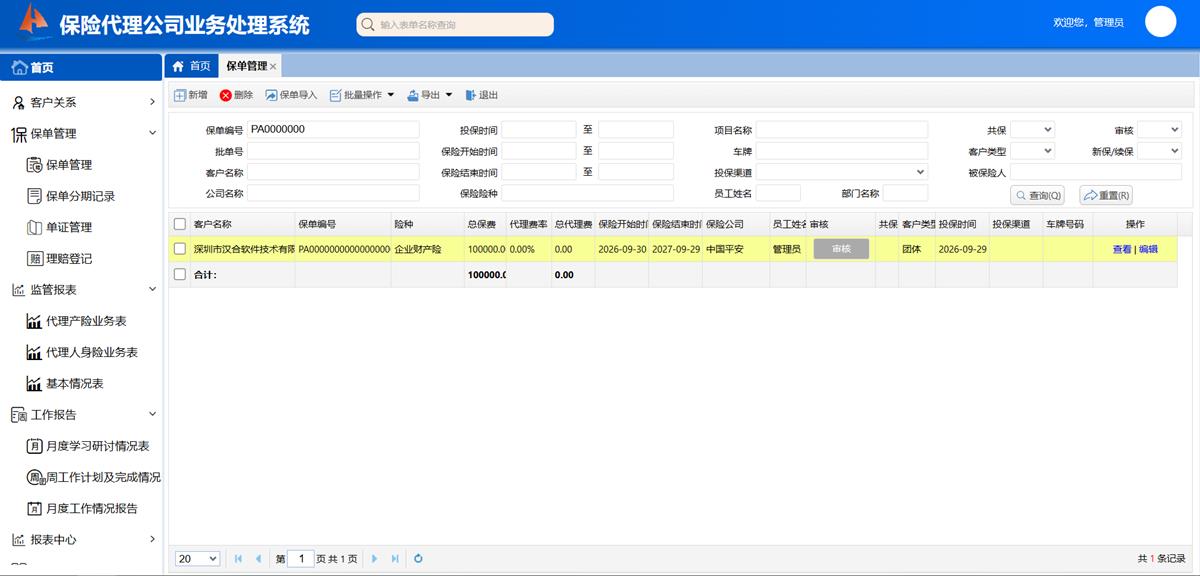Click the 查看 link in row
1200x576 pixels.
pos(1122,249)
